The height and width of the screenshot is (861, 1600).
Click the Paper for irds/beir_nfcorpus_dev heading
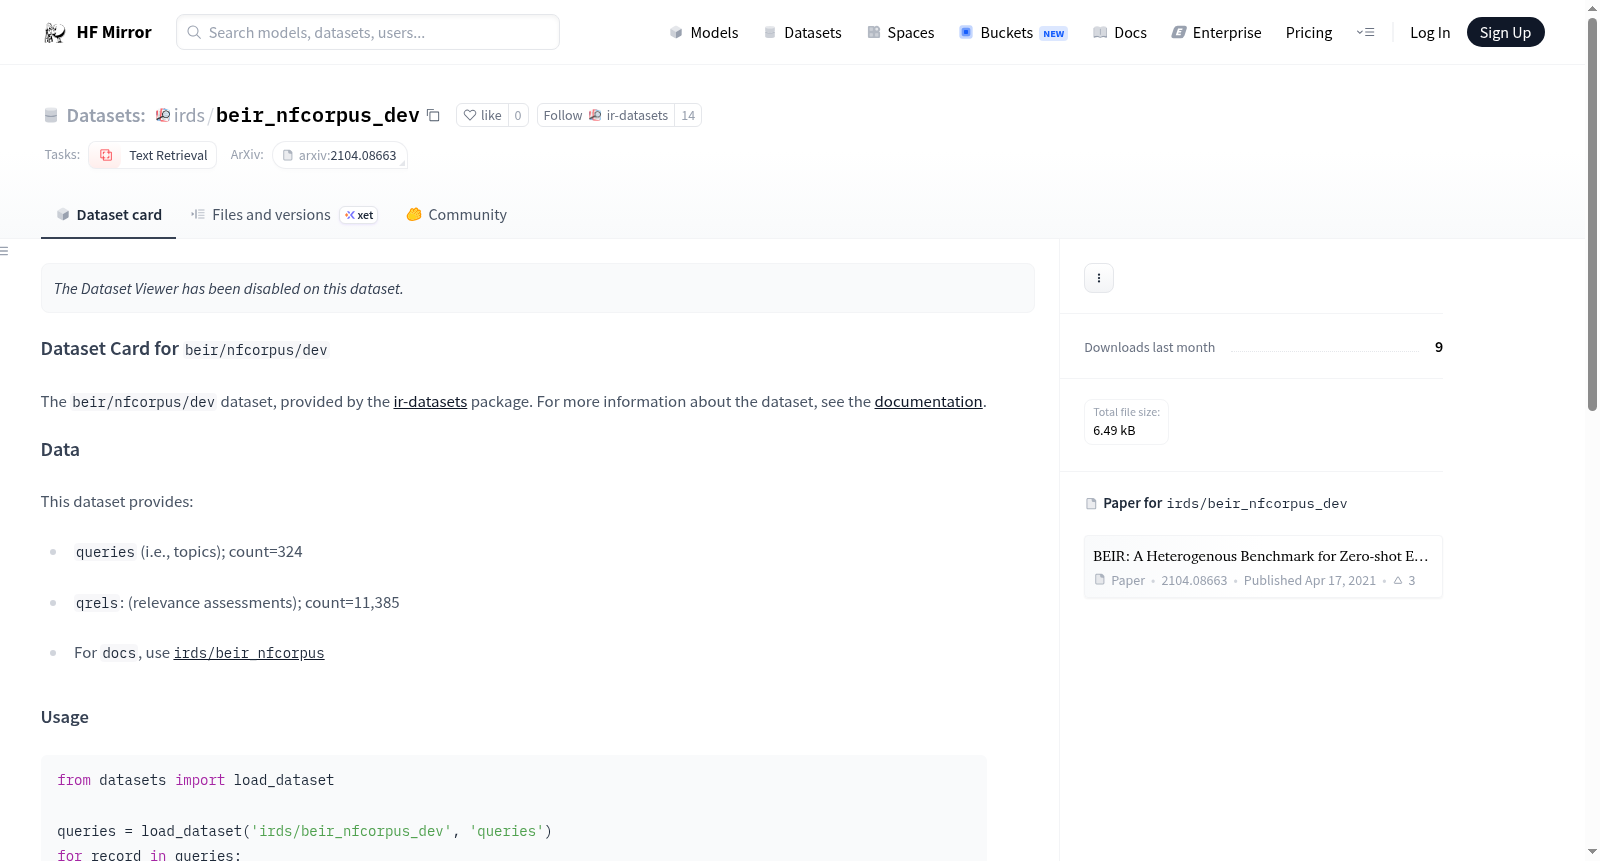click(x=1225, y=503)
